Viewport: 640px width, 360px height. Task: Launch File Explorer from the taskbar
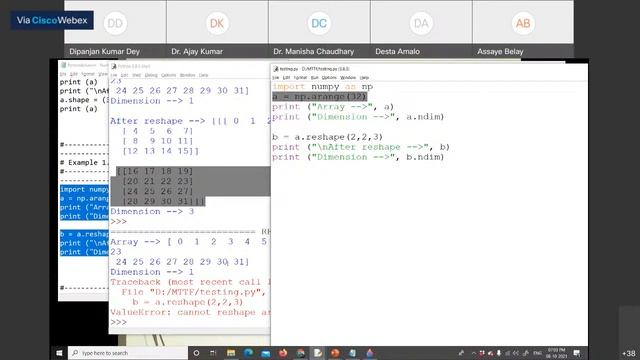(x=231, y=353)
